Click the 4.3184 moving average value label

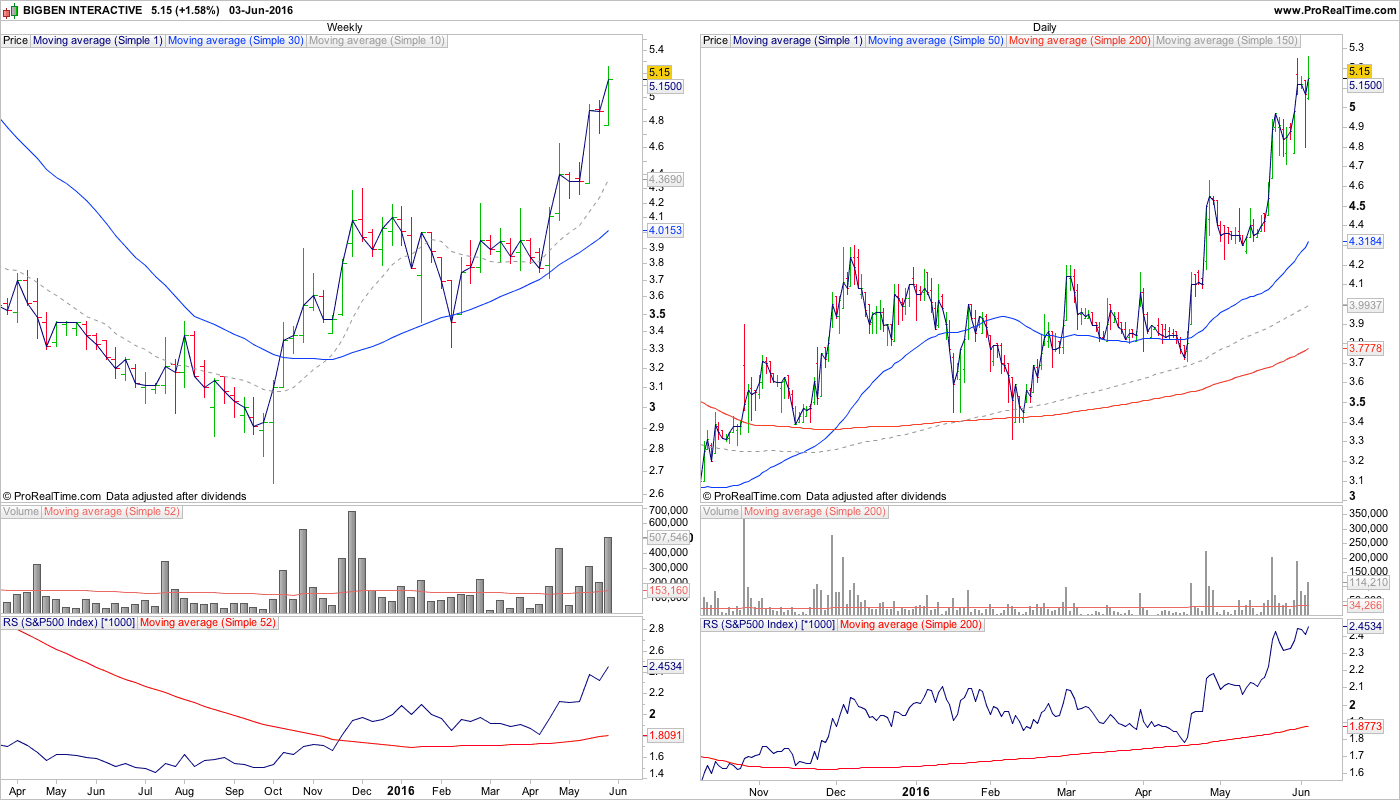tap(1365, 242)
